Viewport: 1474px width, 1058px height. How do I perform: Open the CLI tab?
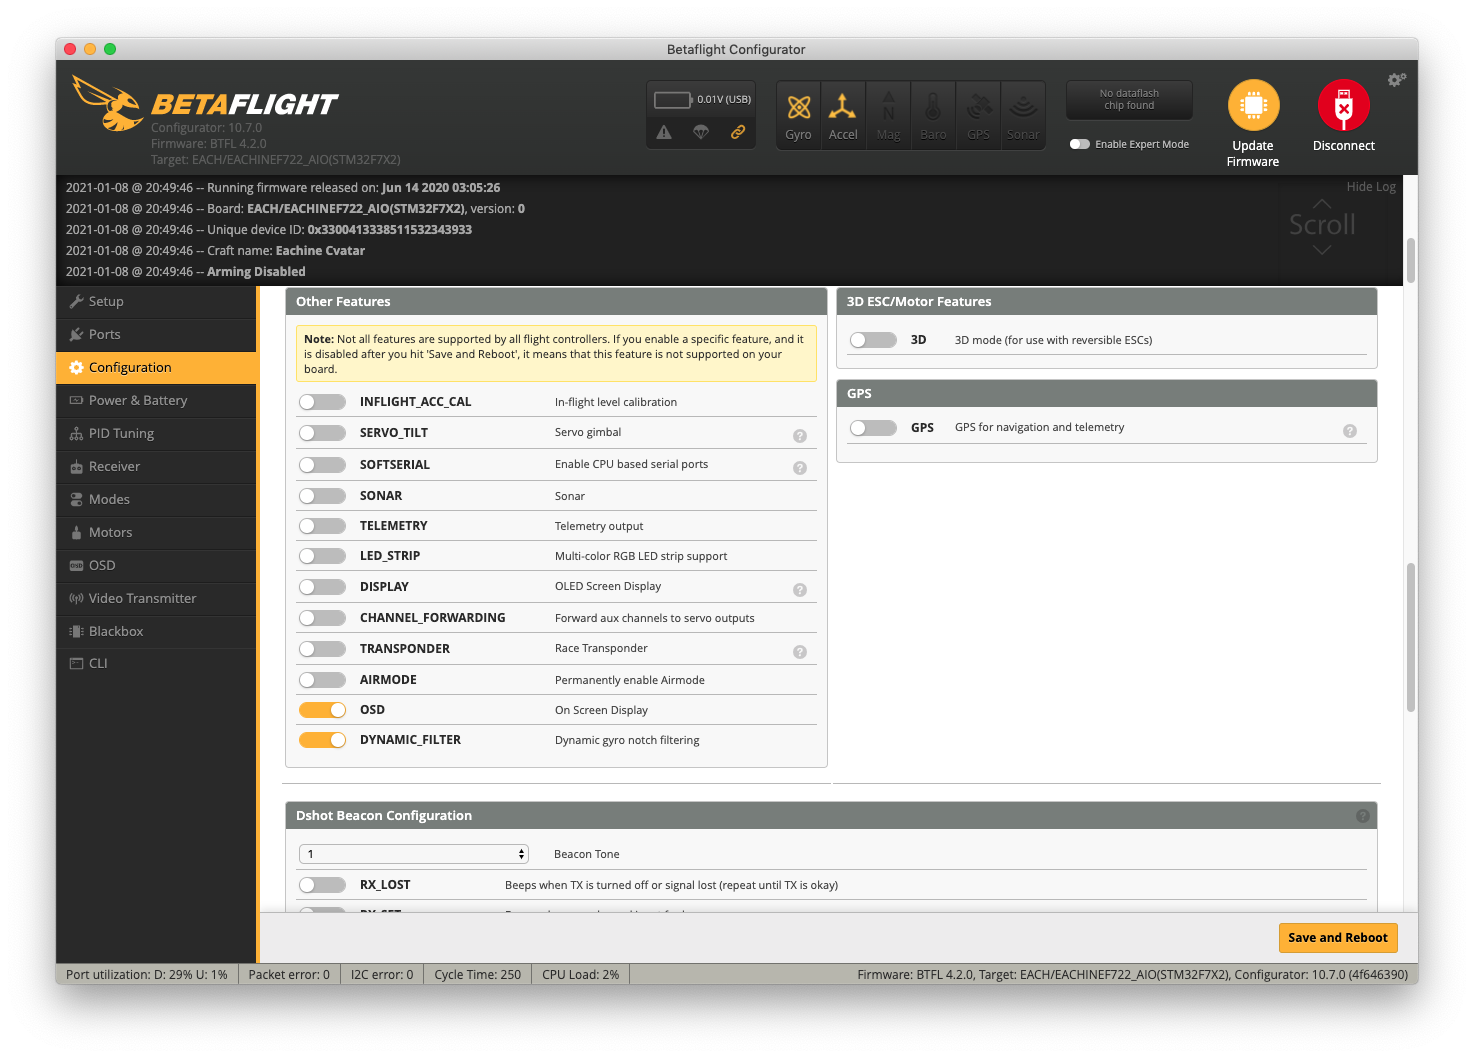tap(156, 663)
